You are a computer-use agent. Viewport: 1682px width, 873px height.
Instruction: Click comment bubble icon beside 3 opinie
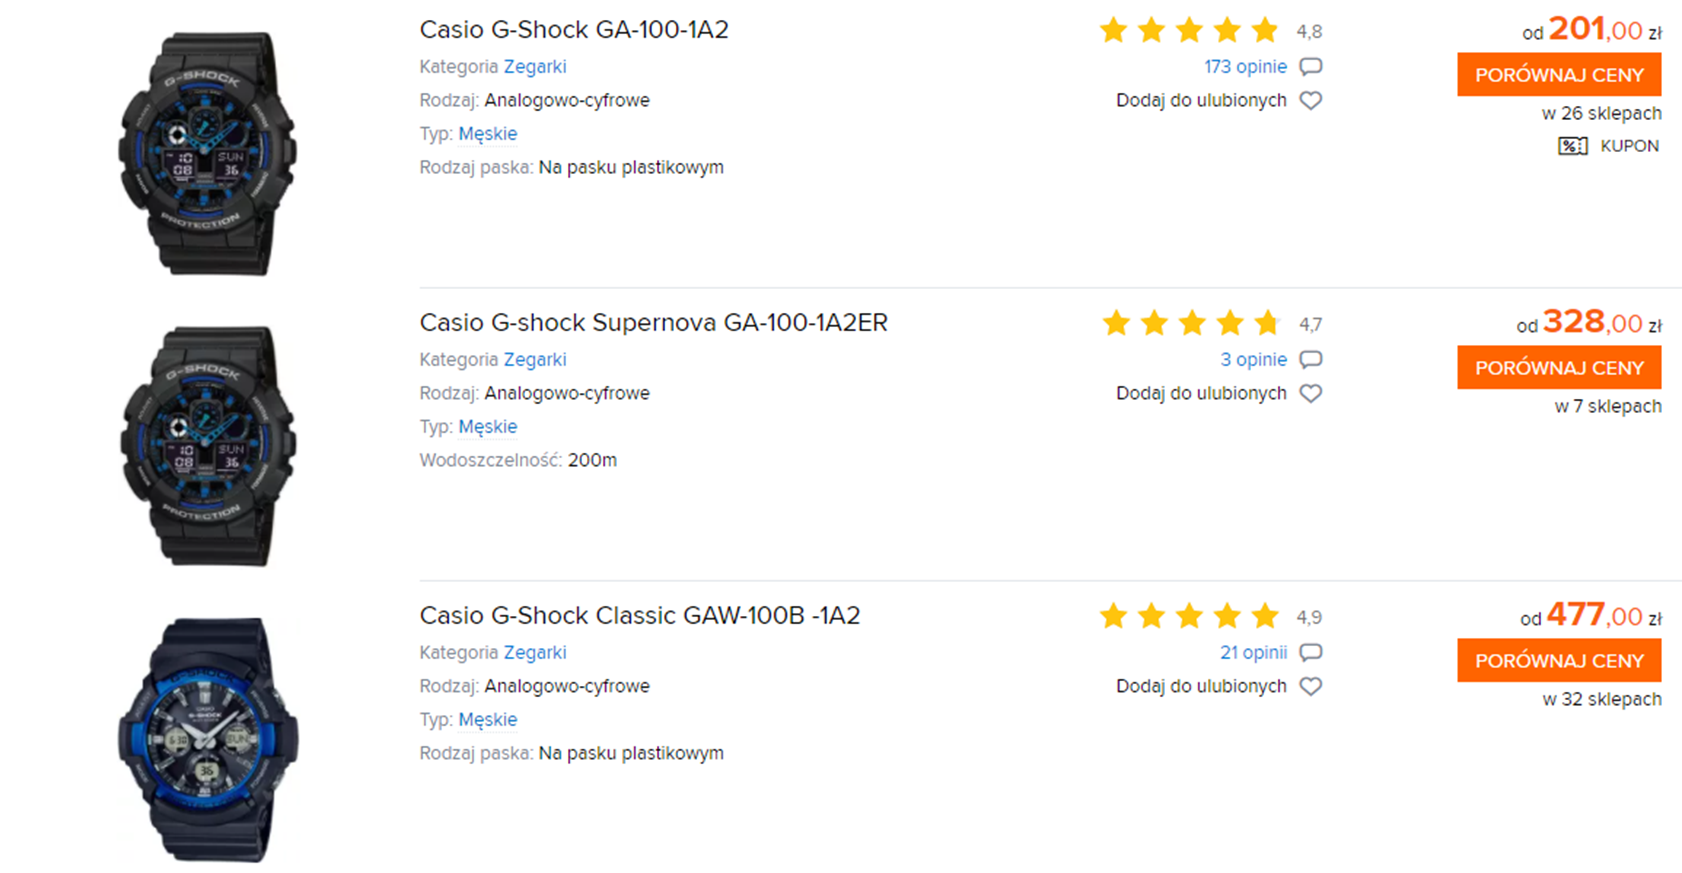[x=1310, y=360]
